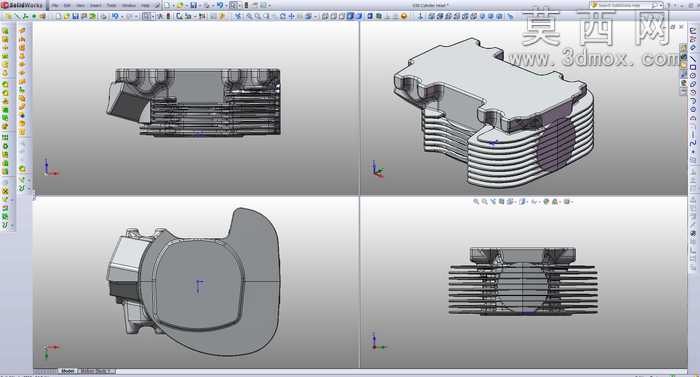The width and height of the screenshot is (700, 377).
Task: Select Pan tool in toolbar
Action: 291,17
